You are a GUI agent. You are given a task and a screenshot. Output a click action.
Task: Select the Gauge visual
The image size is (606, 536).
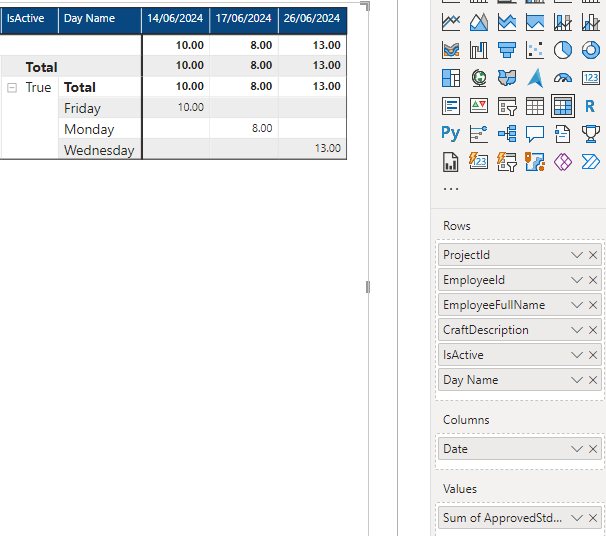click(x=563, y=78)
